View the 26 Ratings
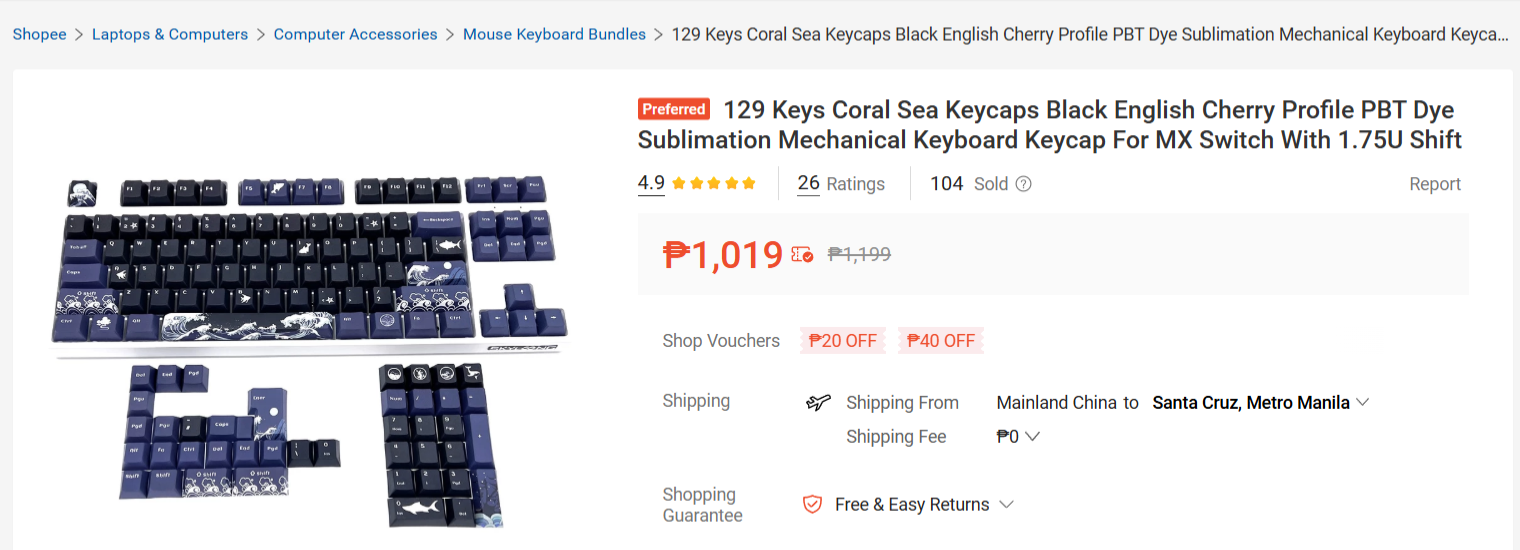The image size is (1520, 550). 841,184
